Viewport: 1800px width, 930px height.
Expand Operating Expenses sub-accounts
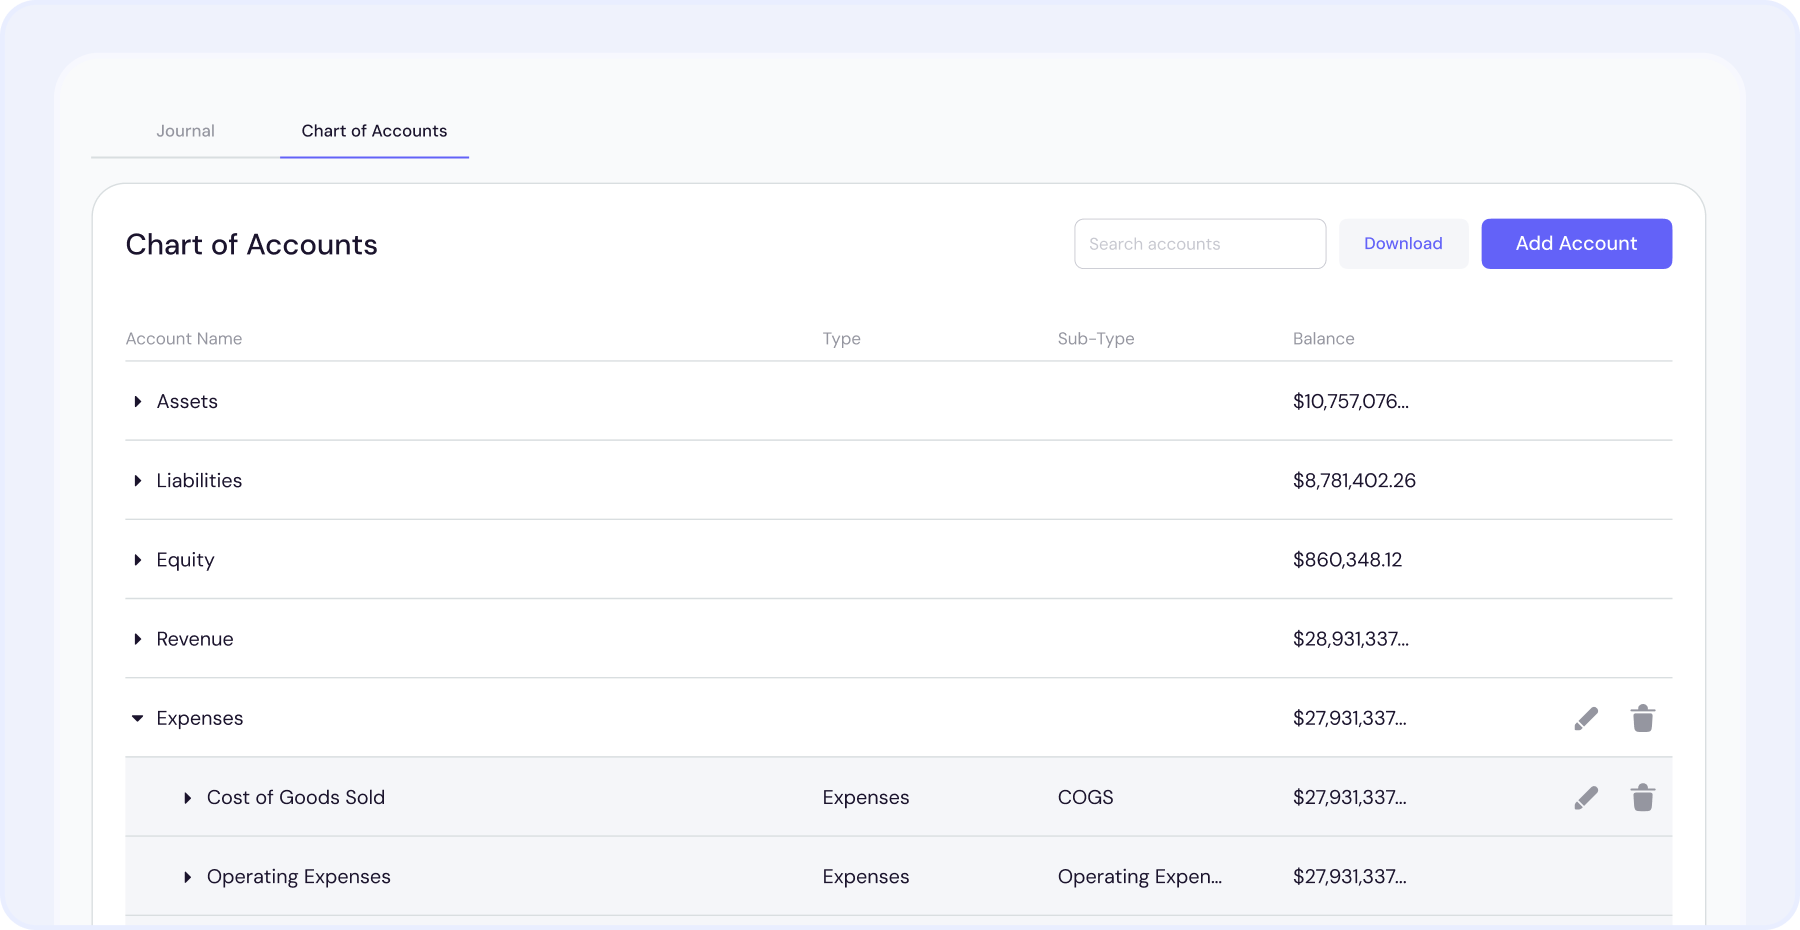pos(187,876)
